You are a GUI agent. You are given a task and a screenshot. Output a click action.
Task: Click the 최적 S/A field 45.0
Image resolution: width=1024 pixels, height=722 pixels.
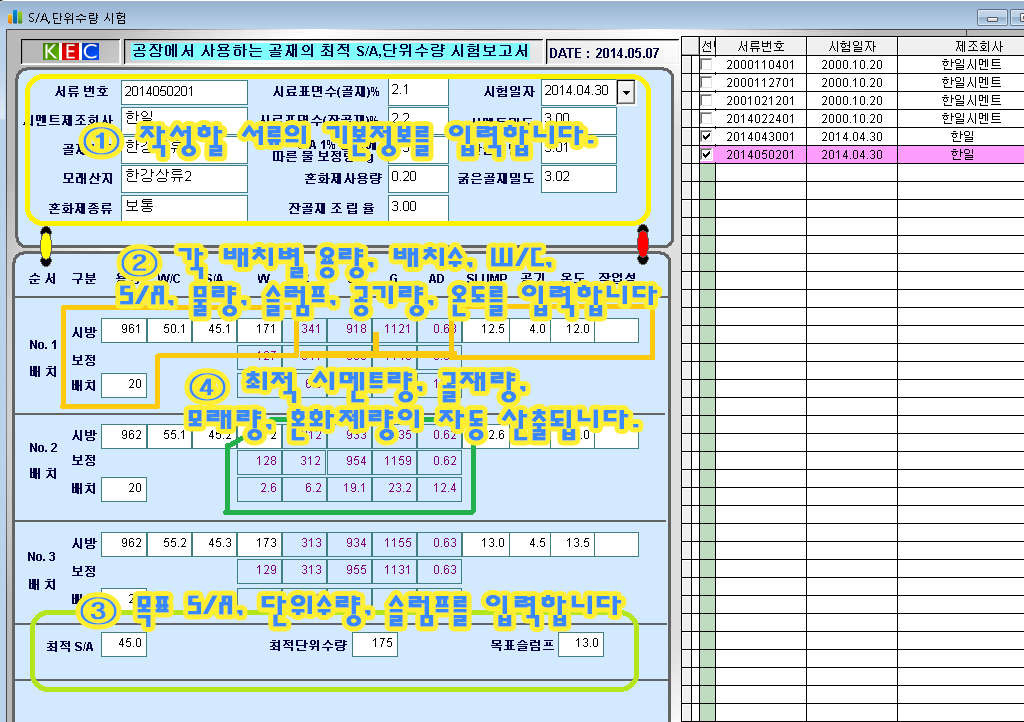coord(123,644)
